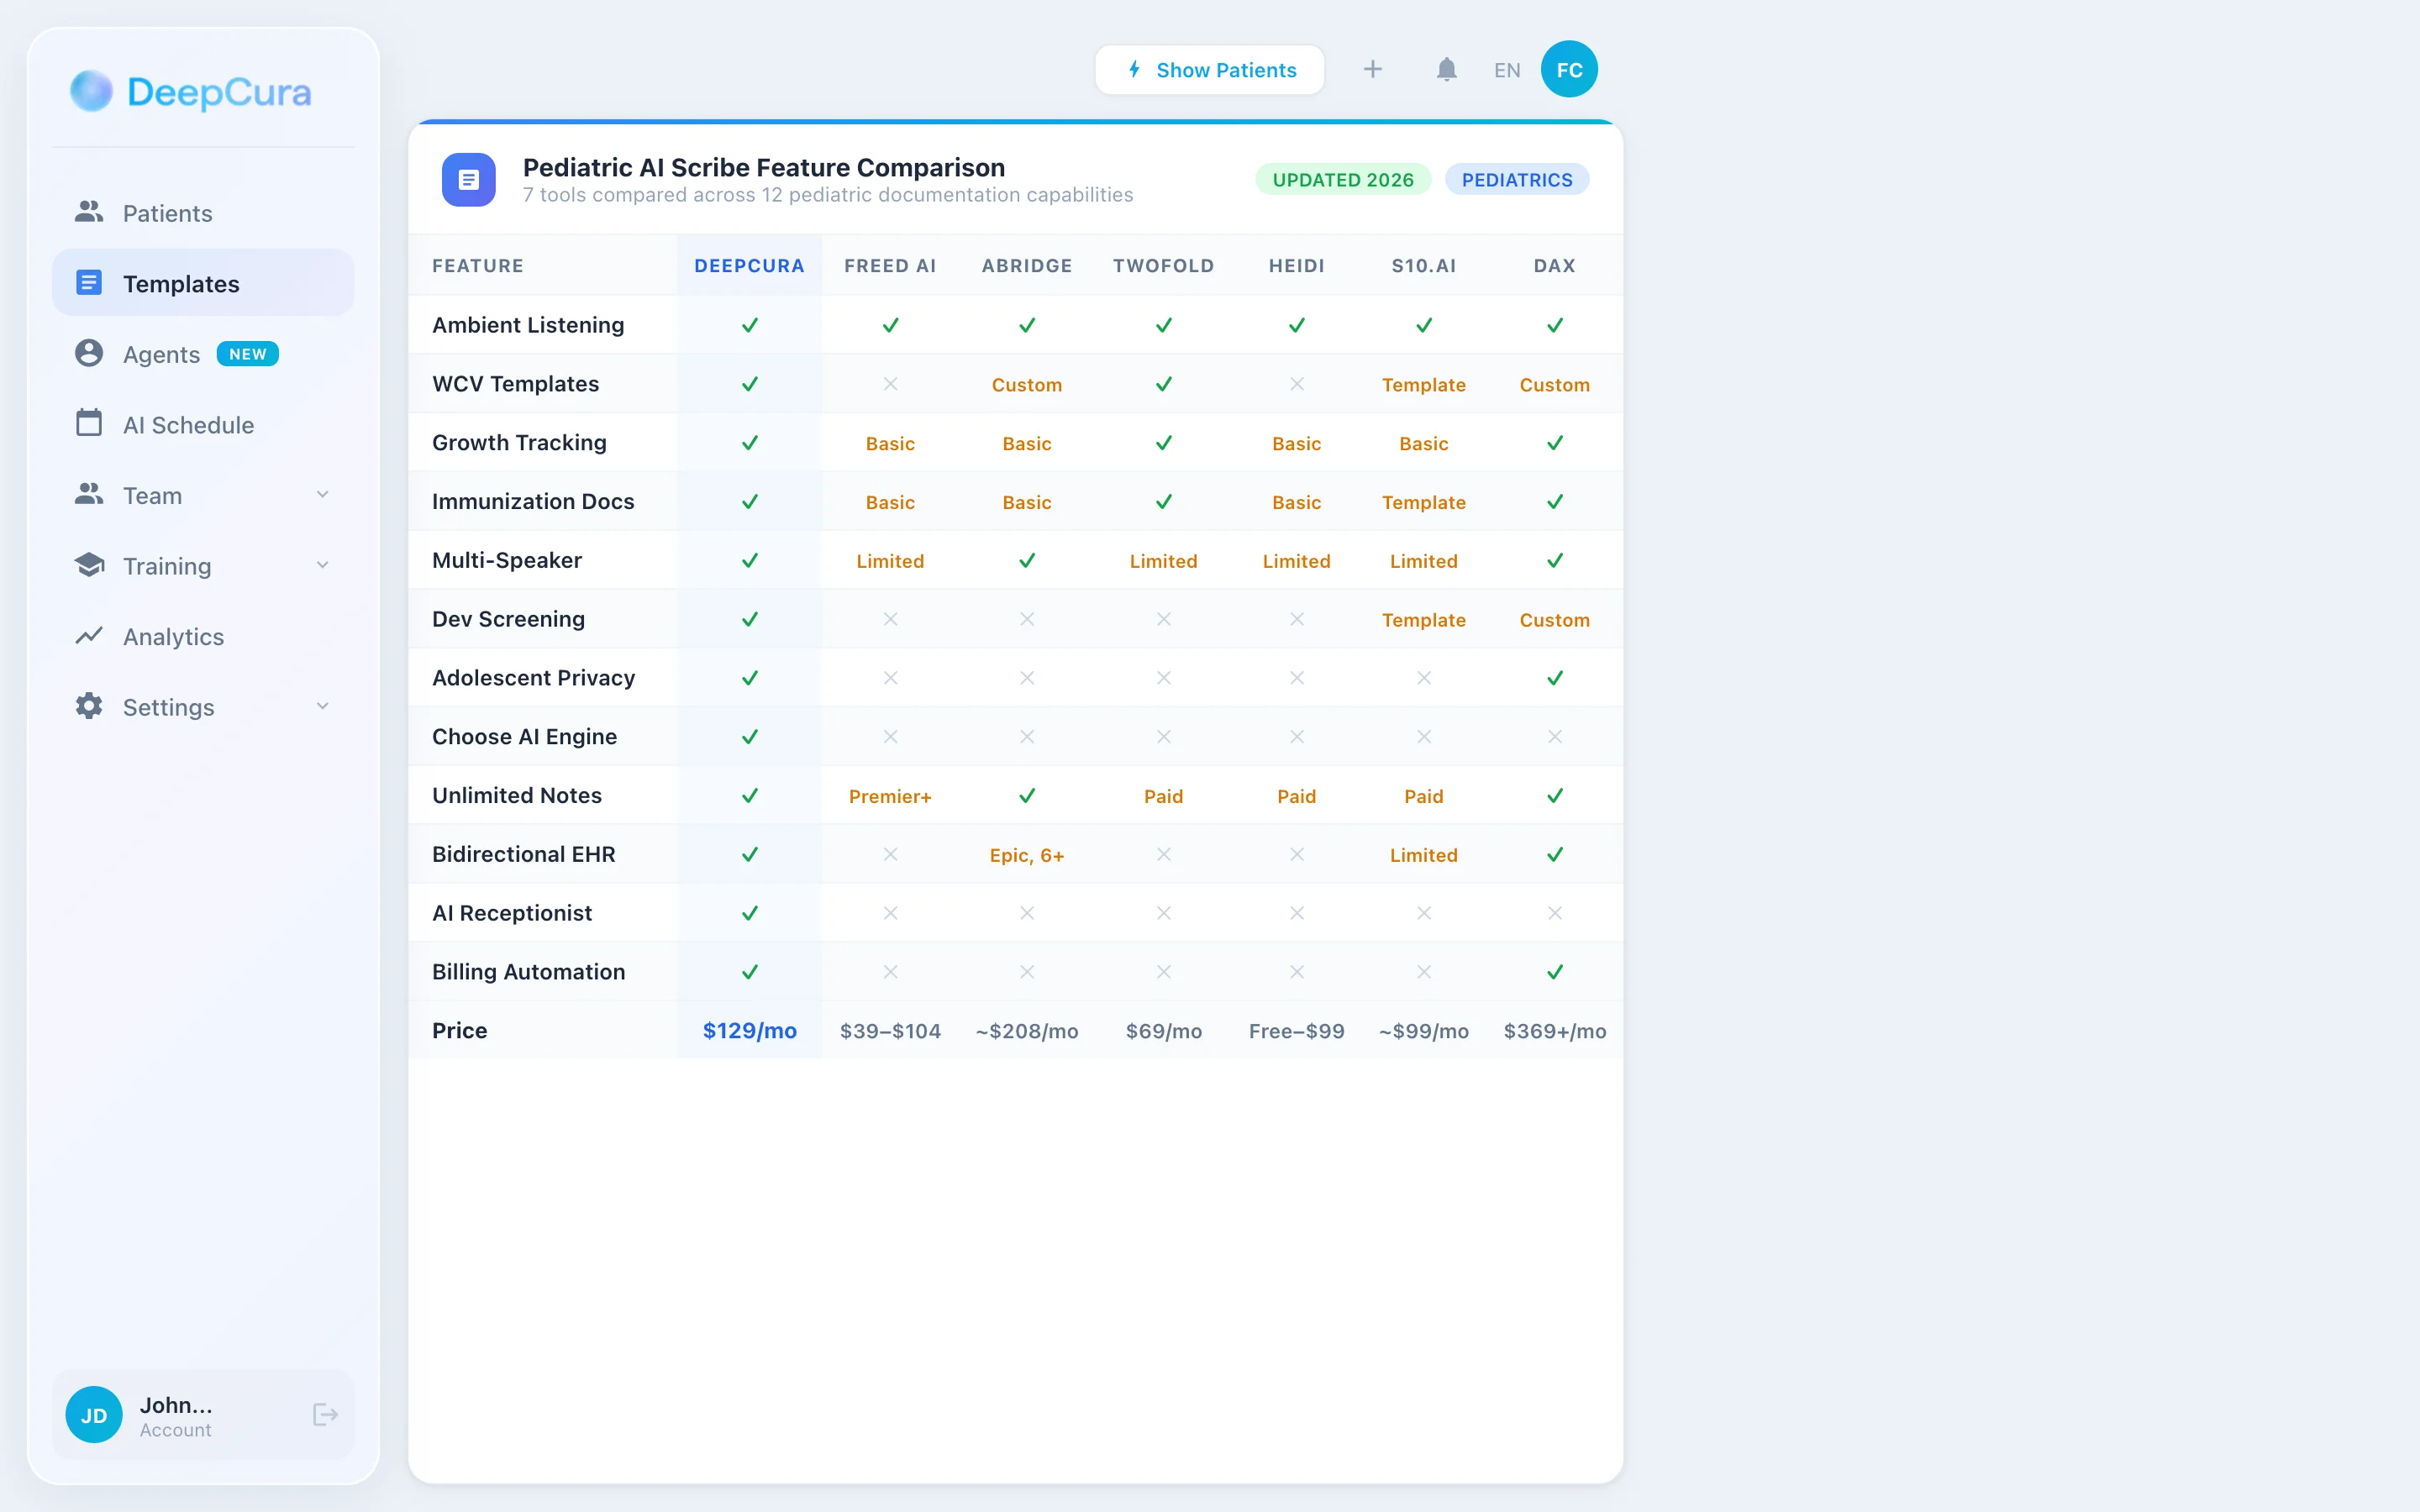The width and height of the screenshot is (2420, 1512).
Task: Expand the Settings section chevron
Action: (x=322, y=706)
